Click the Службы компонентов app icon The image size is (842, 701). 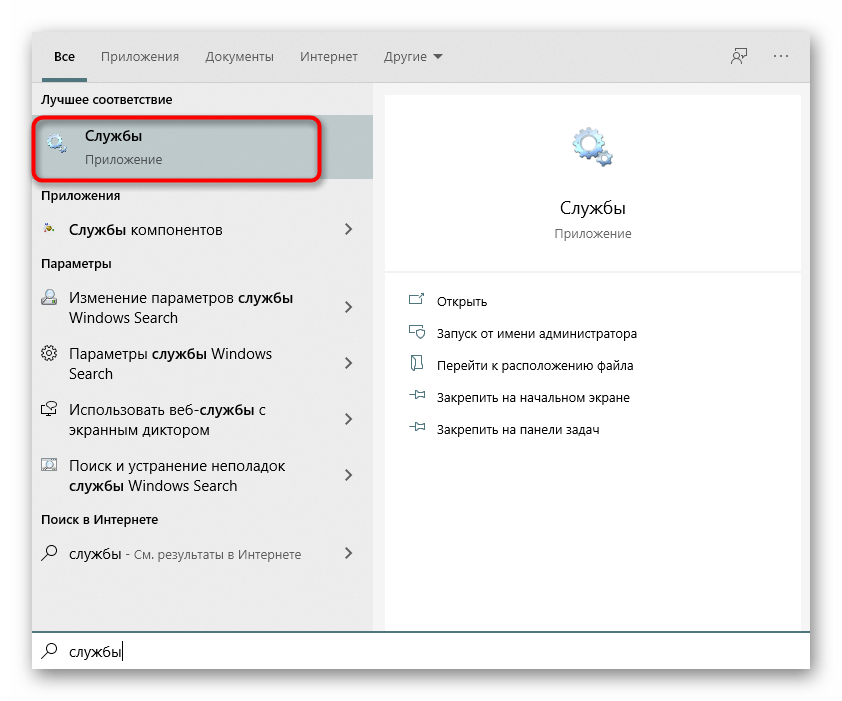point(50,229)
